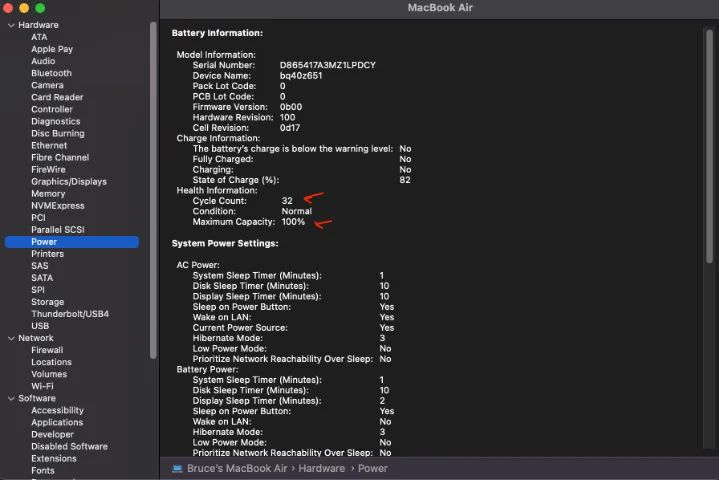Select Developer under Software
This screenshot has width=719, height=480.
click(52, 435)
